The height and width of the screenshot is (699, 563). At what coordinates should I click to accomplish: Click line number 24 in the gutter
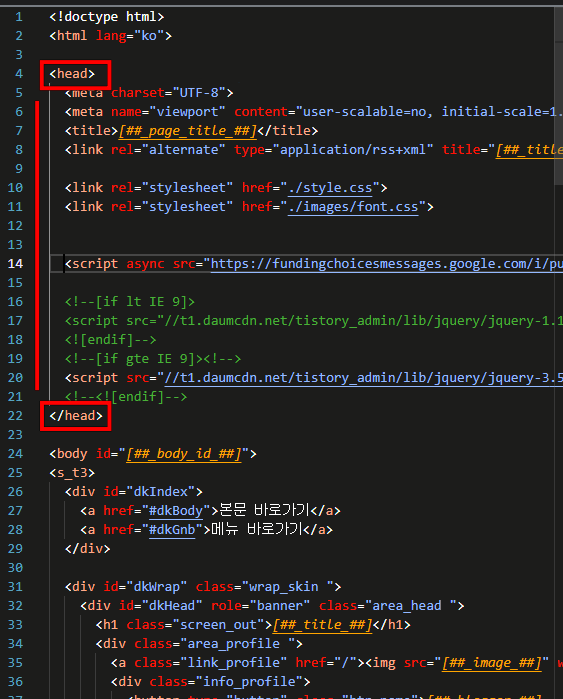15,454
